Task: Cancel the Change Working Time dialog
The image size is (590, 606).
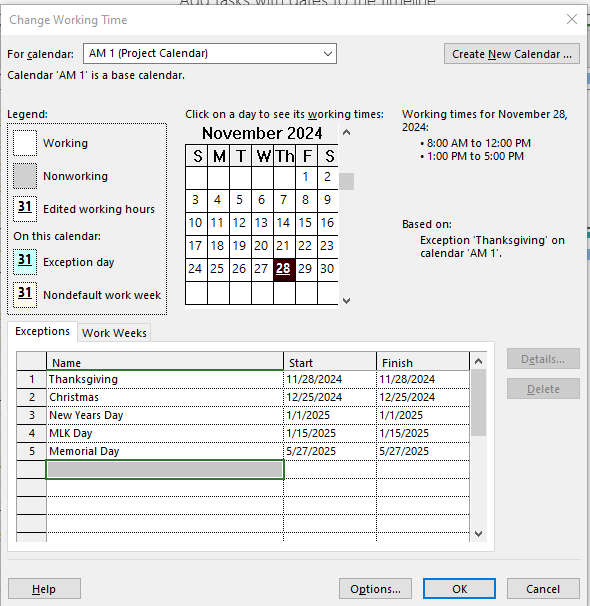Action: pyautogui.click(x=543, y=589)
